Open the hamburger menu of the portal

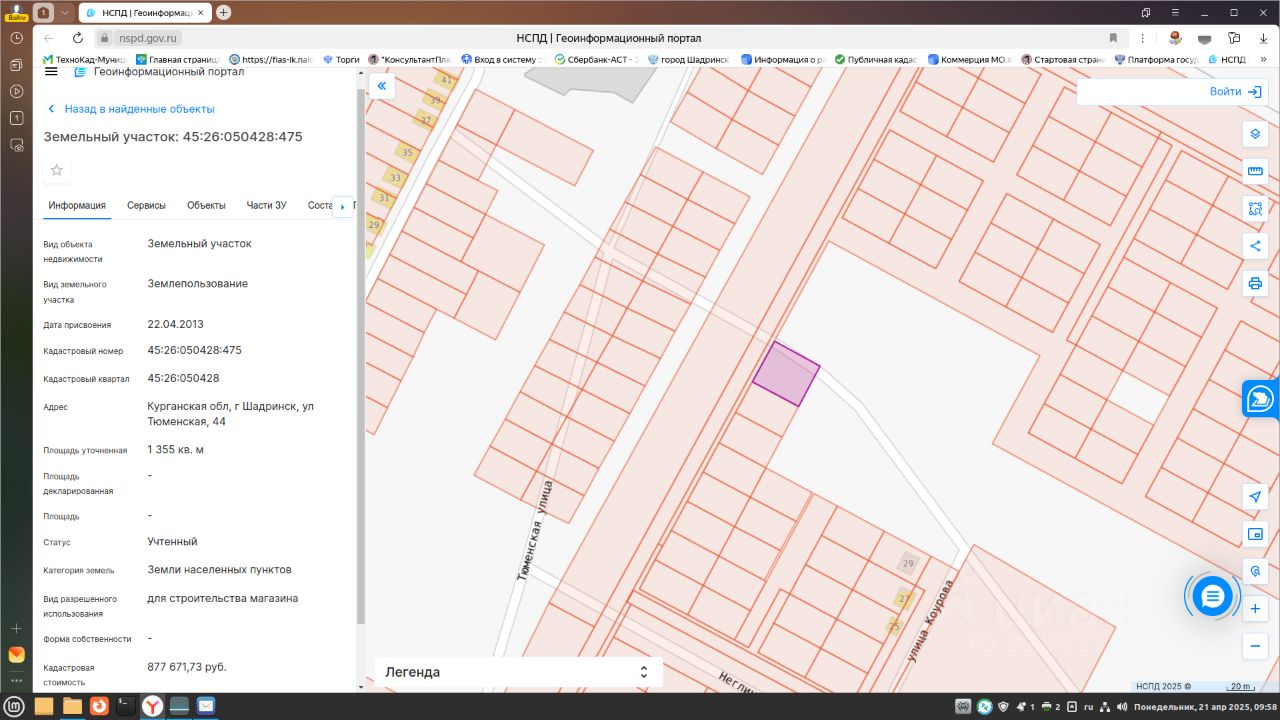pos(51,72)
